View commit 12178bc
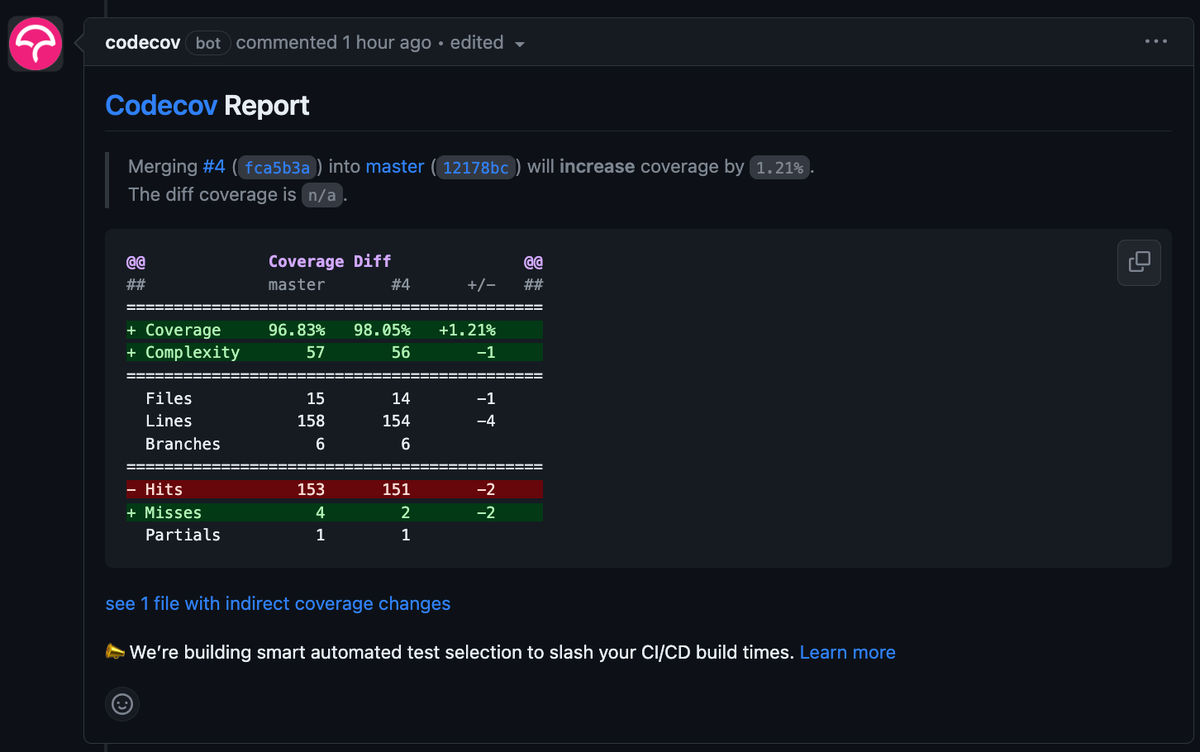Image resolution: width=1200 pixels, height=752 pixels. click(475, 167)
